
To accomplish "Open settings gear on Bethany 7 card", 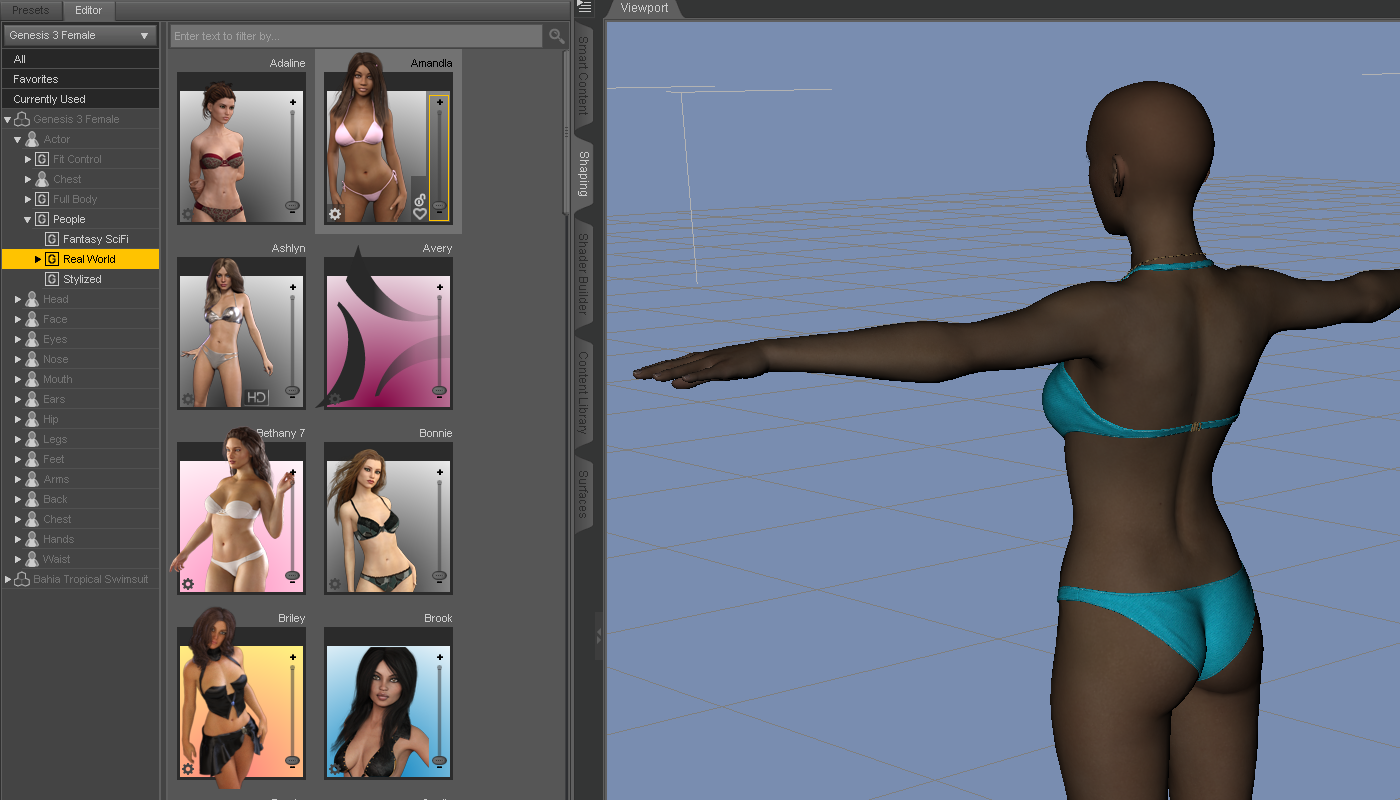I will tap(187, 584).
